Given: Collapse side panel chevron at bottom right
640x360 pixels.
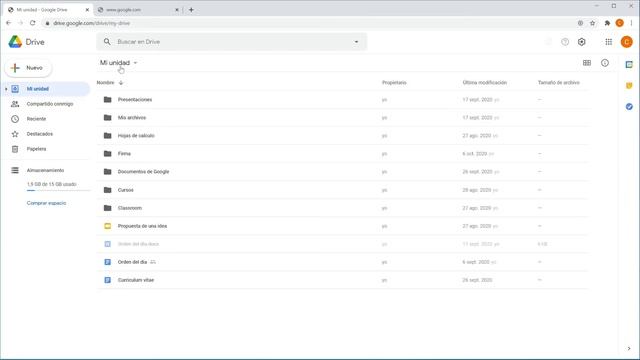Looking at the screenshot, I should [629, 349].
